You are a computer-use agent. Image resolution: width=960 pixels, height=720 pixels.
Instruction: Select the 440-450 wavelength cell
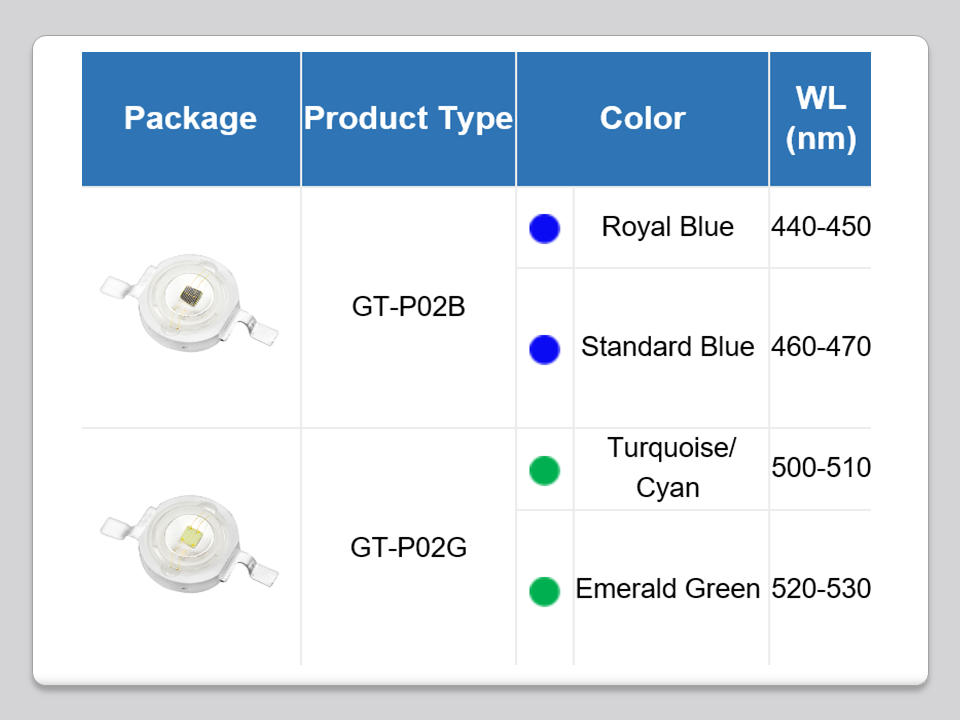(x=820, y=227)
